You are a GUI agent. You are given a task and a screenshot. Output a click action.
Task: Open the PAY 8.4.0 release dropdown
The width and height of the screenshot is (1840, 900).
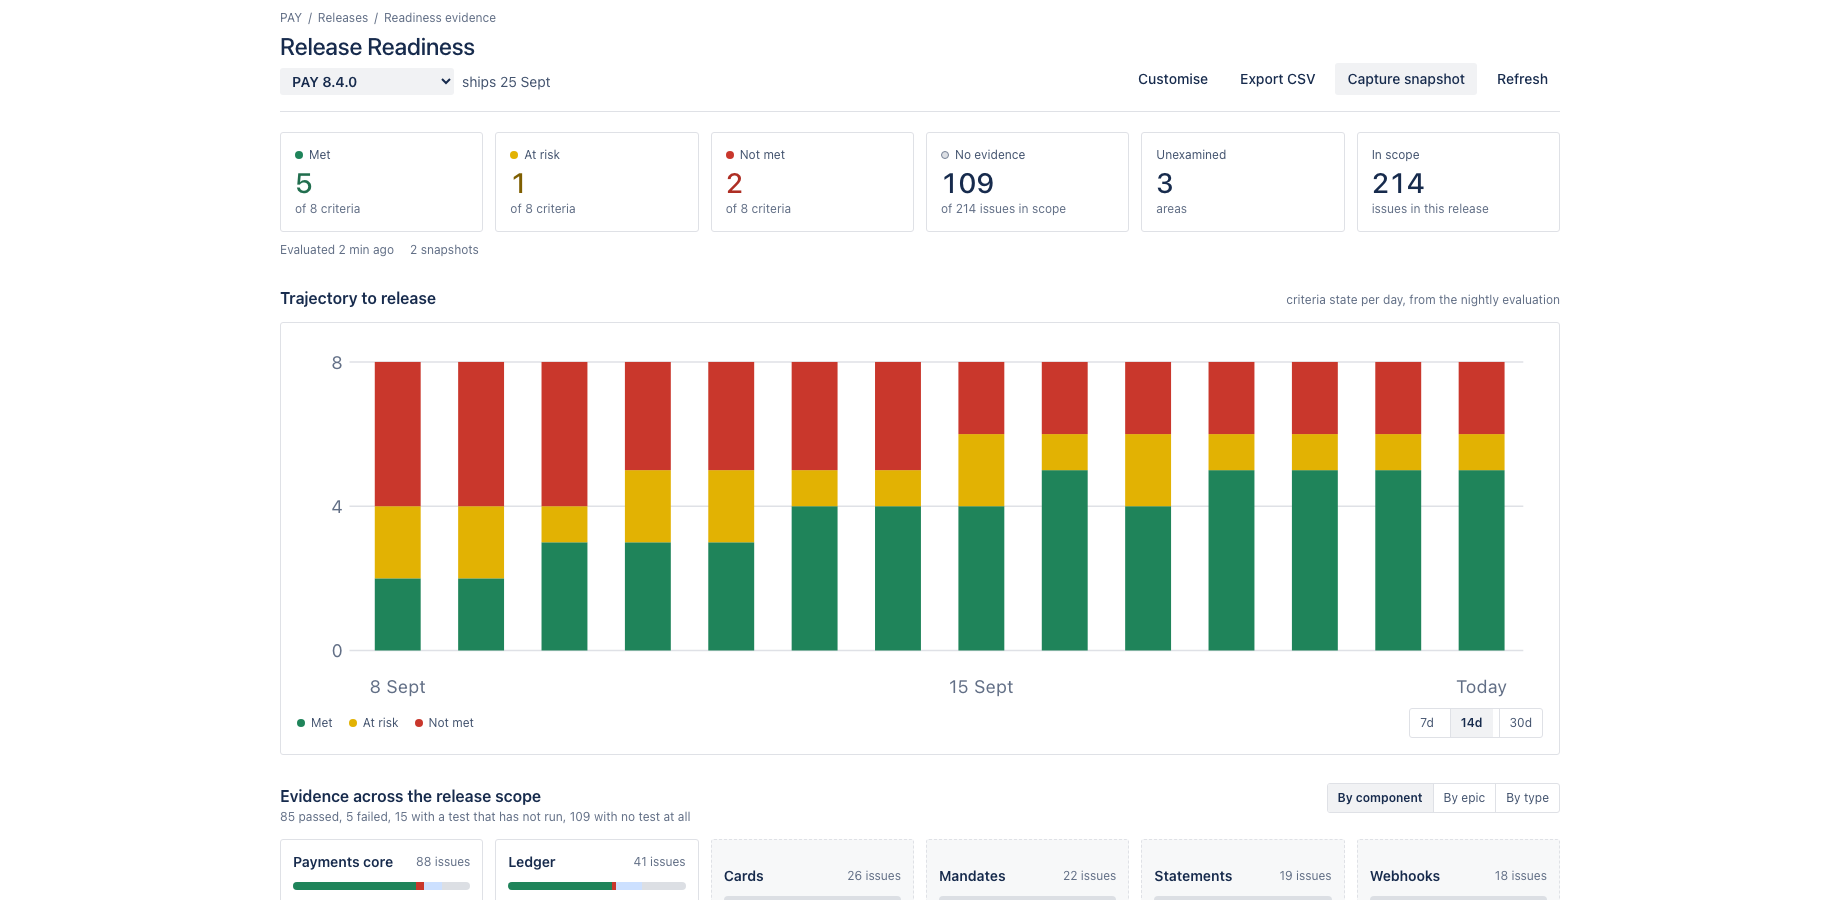click(x=367, y=82)
